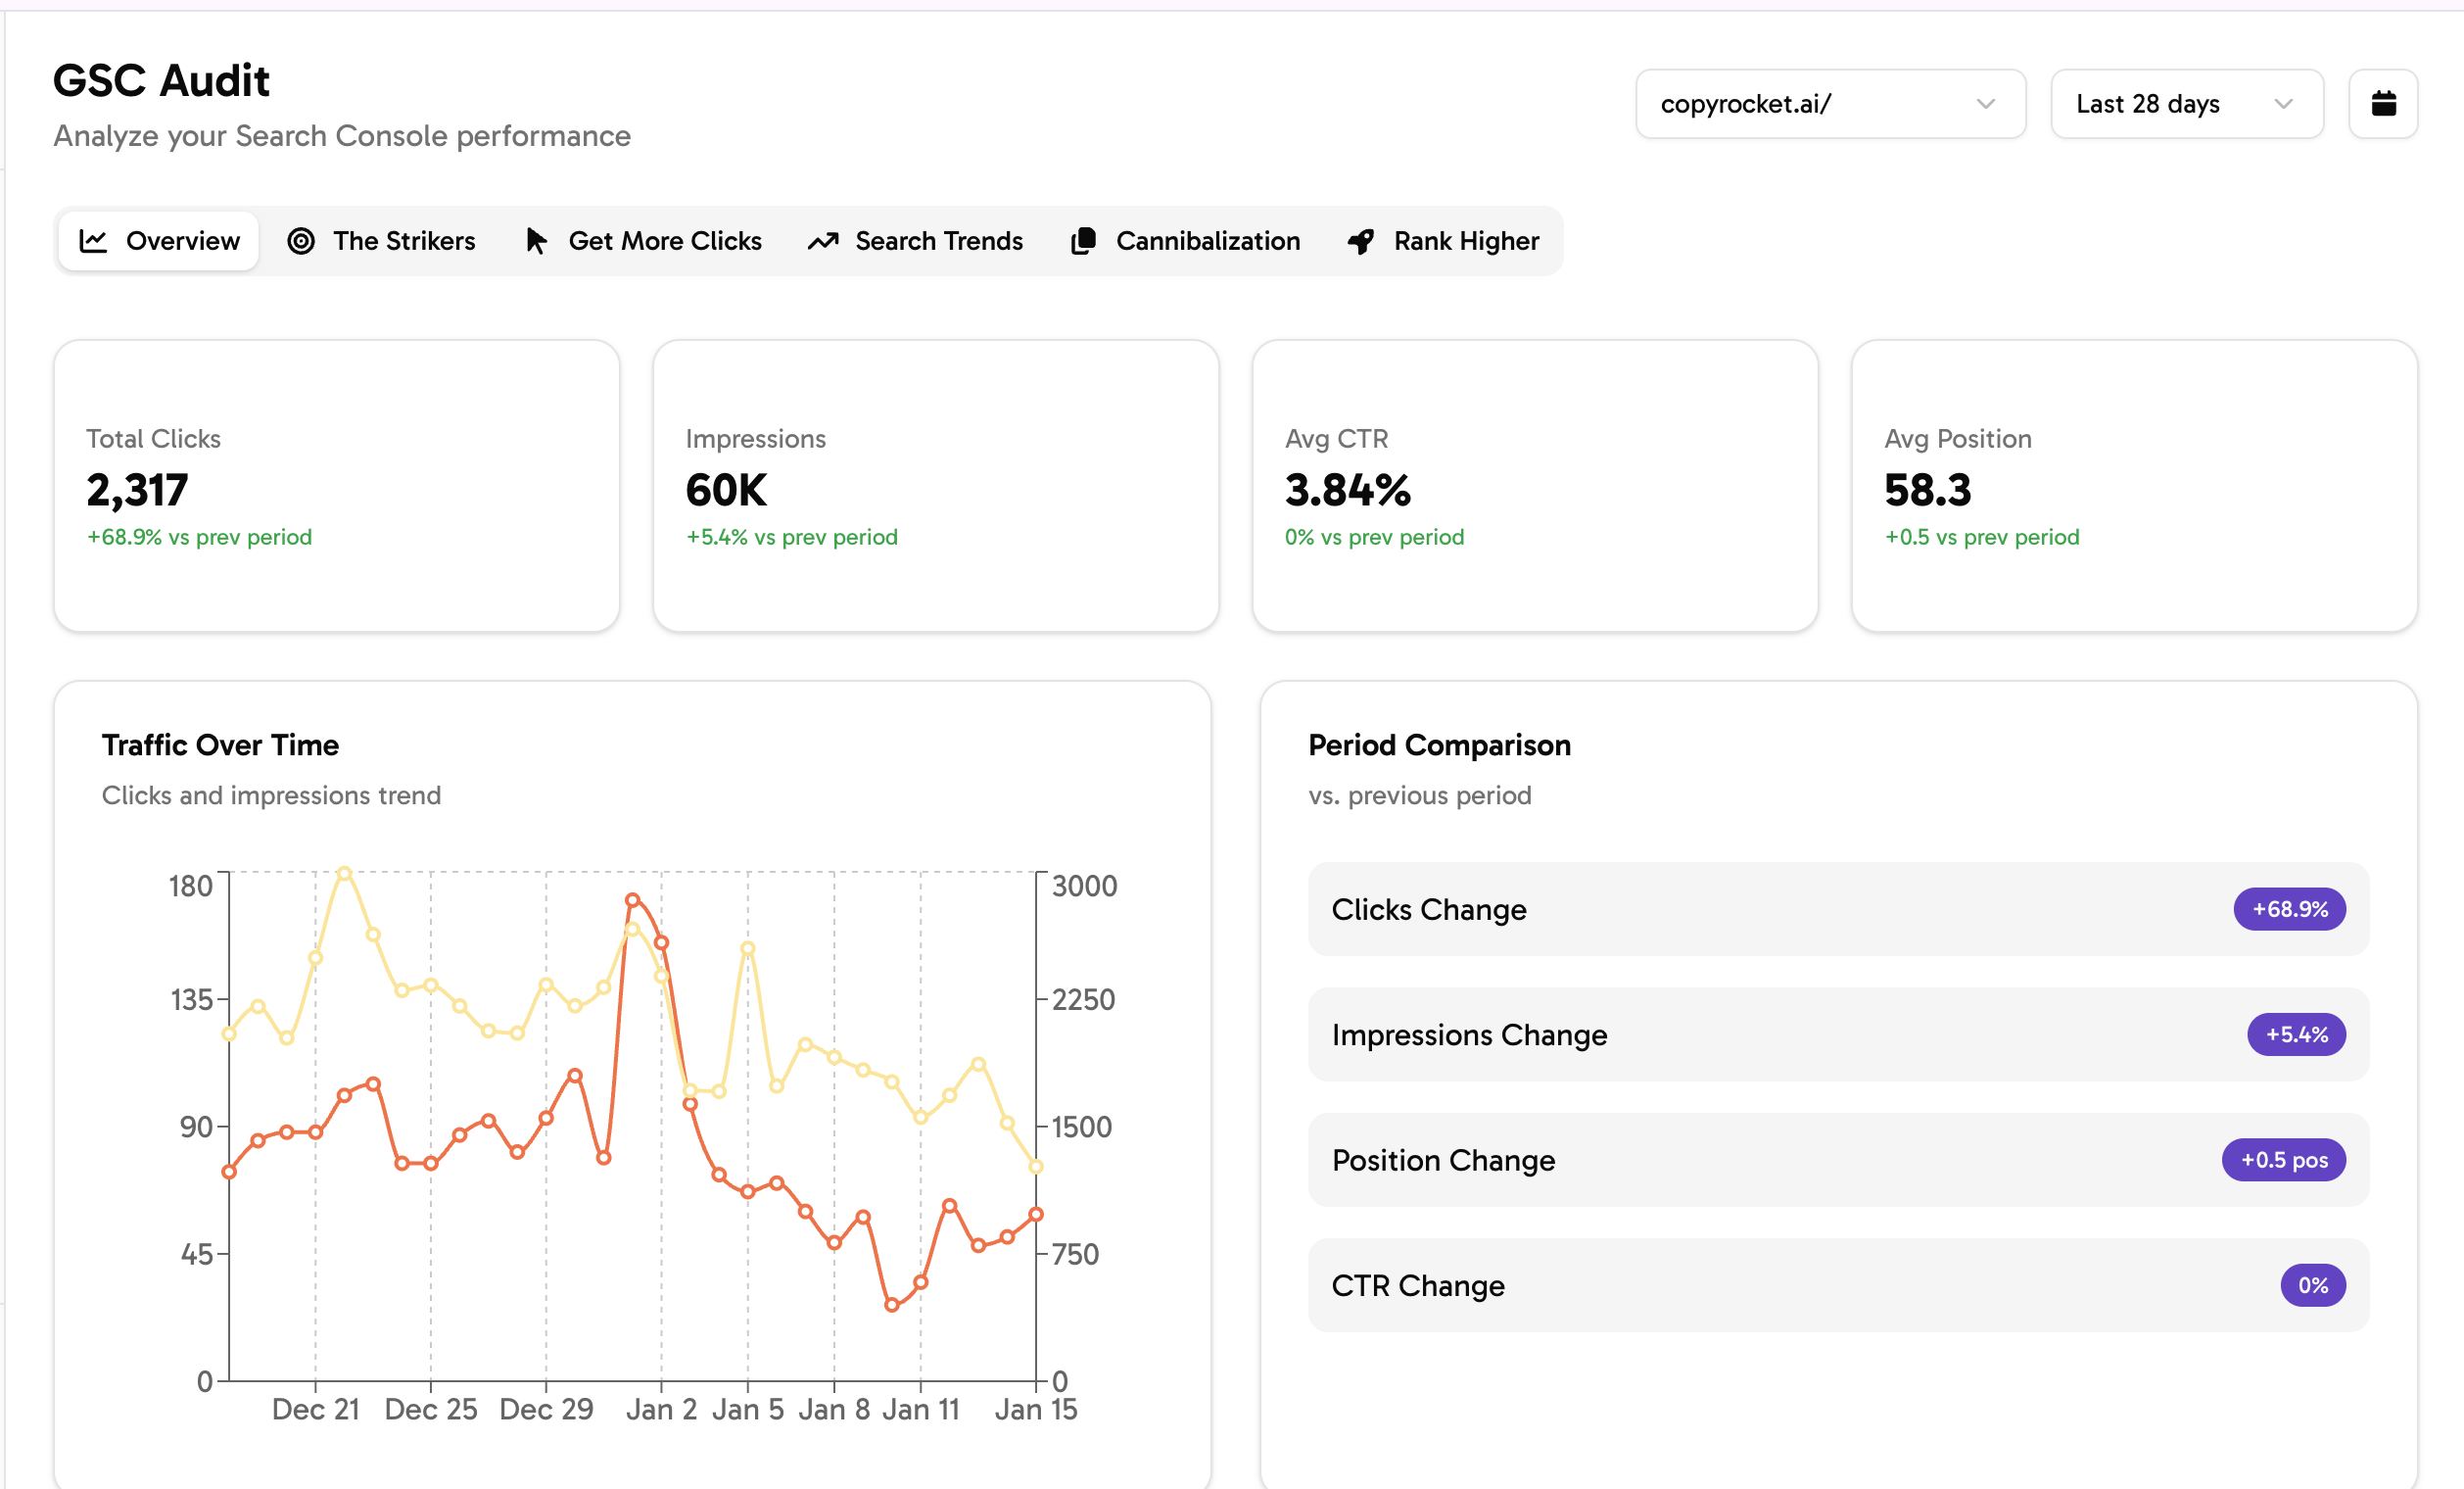Click the rocket icon beside Rank Higher
The width and height of the screenshot is (2464, 1489).
tap(1360, 240)
